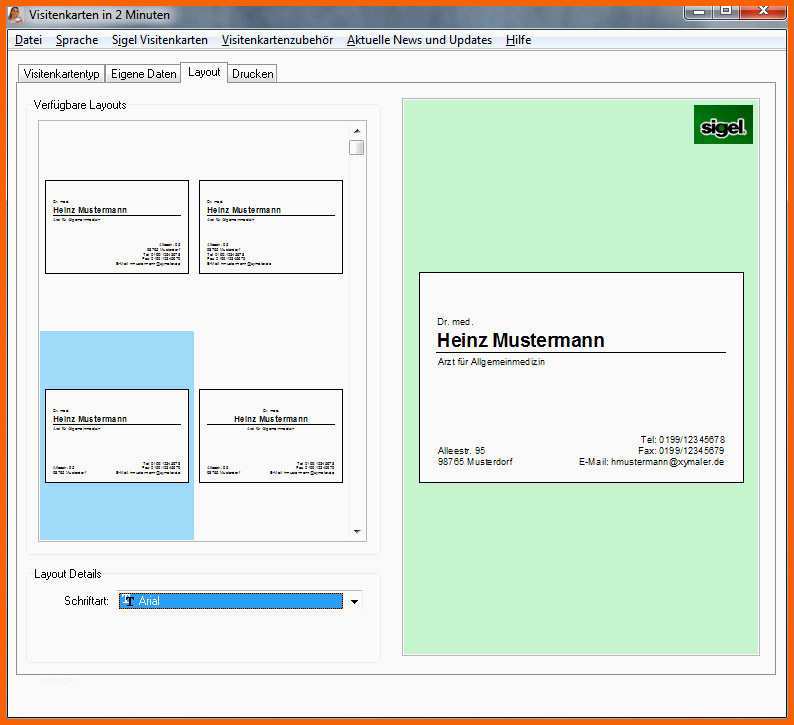Viewport: 794px width, 725px height.
Task: Select layout with right-aligned address block
Action: [x=117, y=227]
